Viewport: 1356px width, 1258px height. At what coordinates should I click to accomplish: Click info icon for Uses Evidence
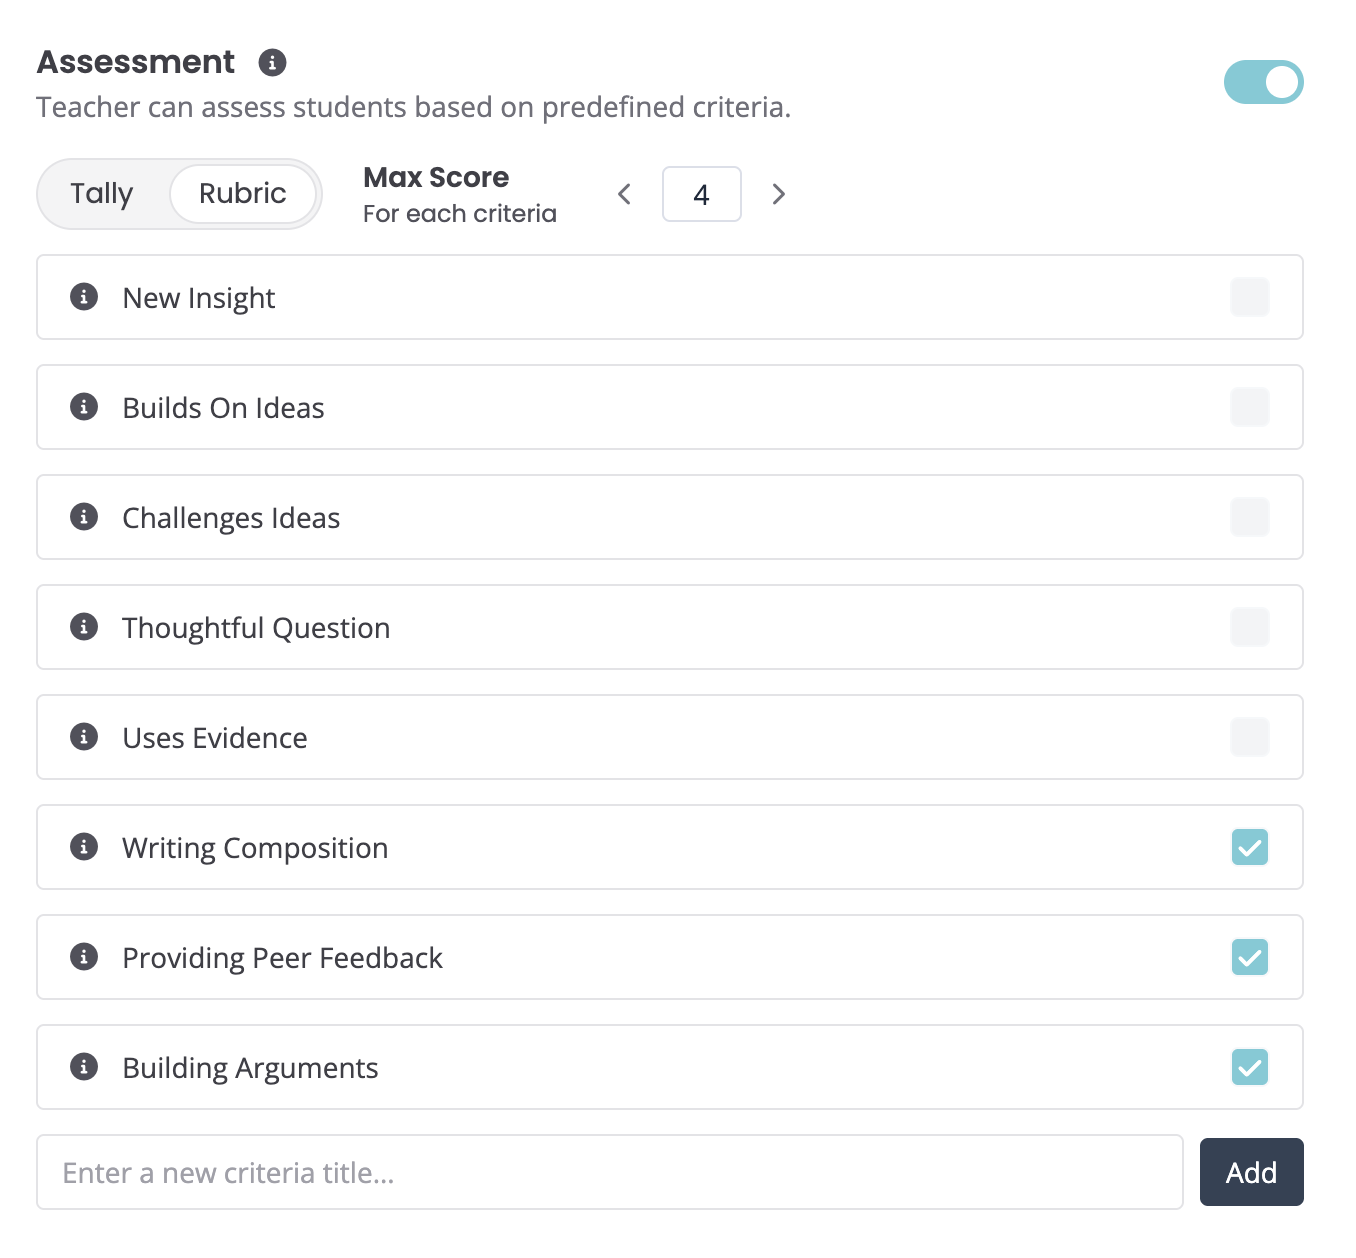click(84, 737)
